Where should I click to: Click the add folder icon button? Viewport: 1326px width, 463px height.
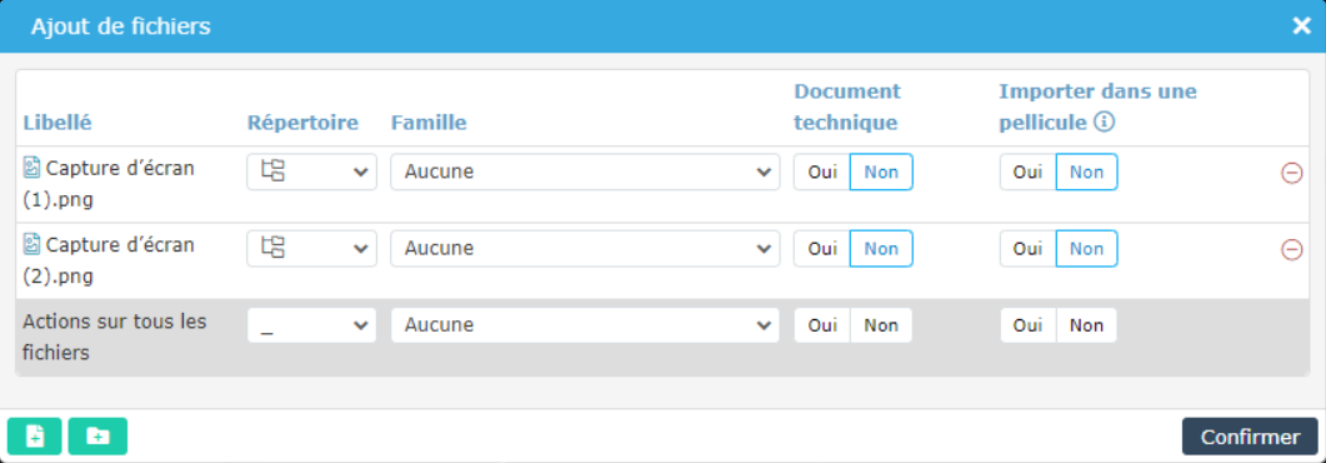[98, 437]
